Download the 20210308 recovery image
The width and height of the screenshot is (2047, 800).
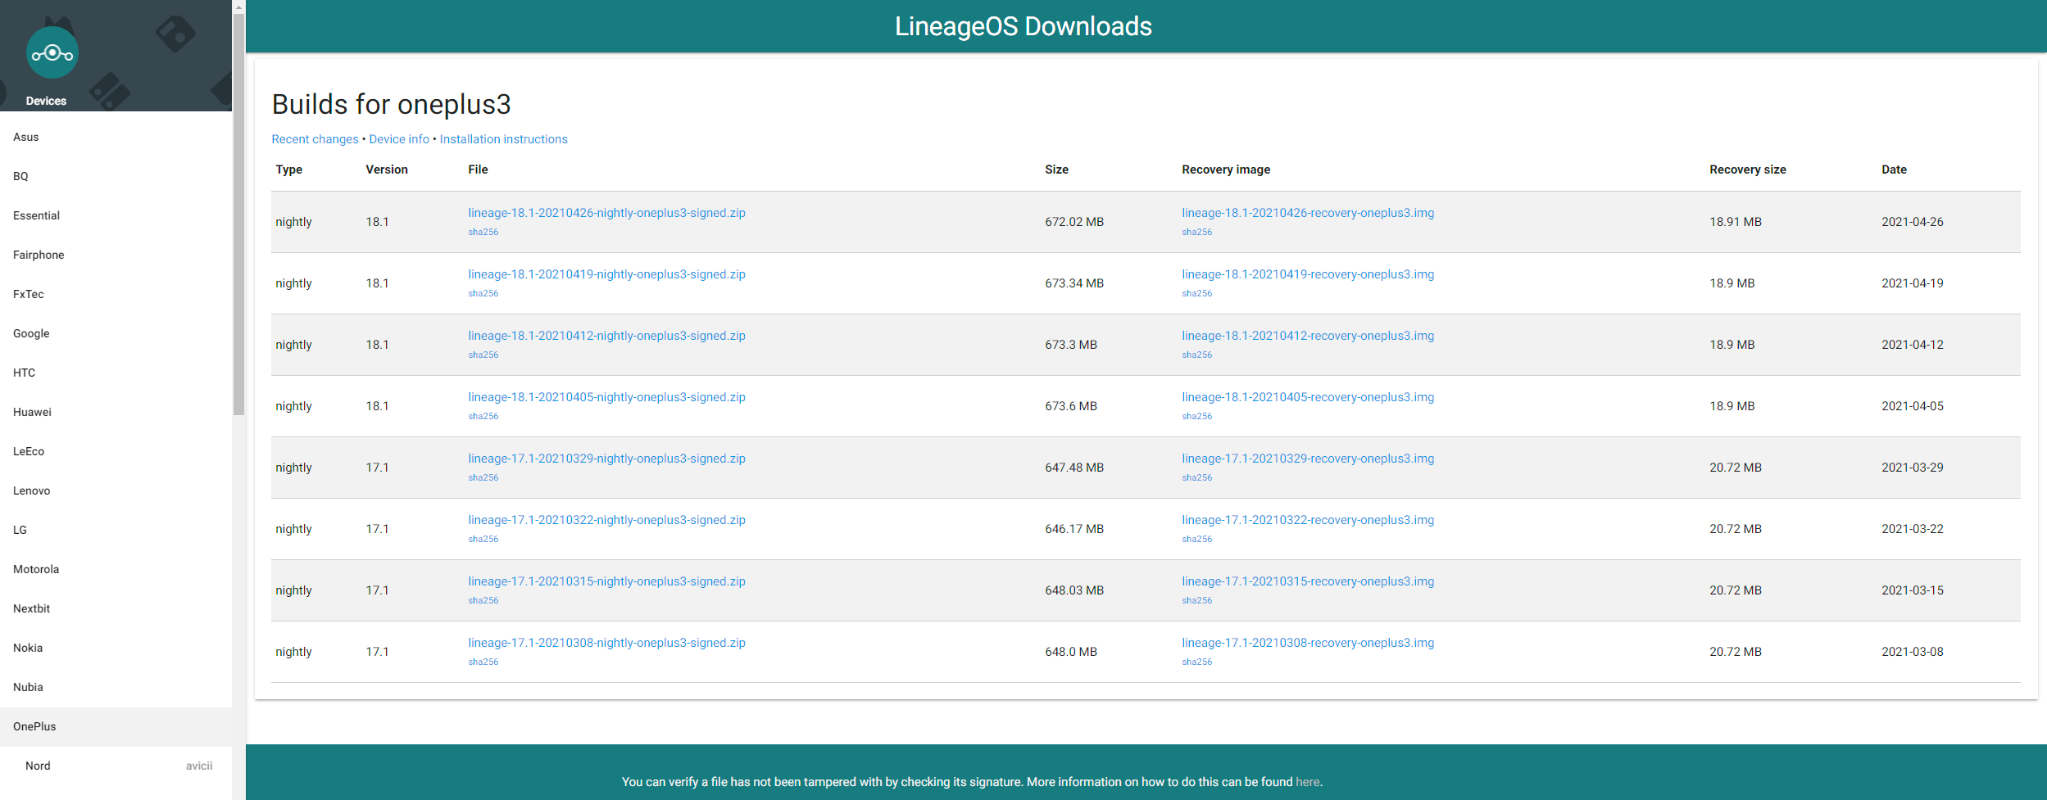click(1308, 643)
